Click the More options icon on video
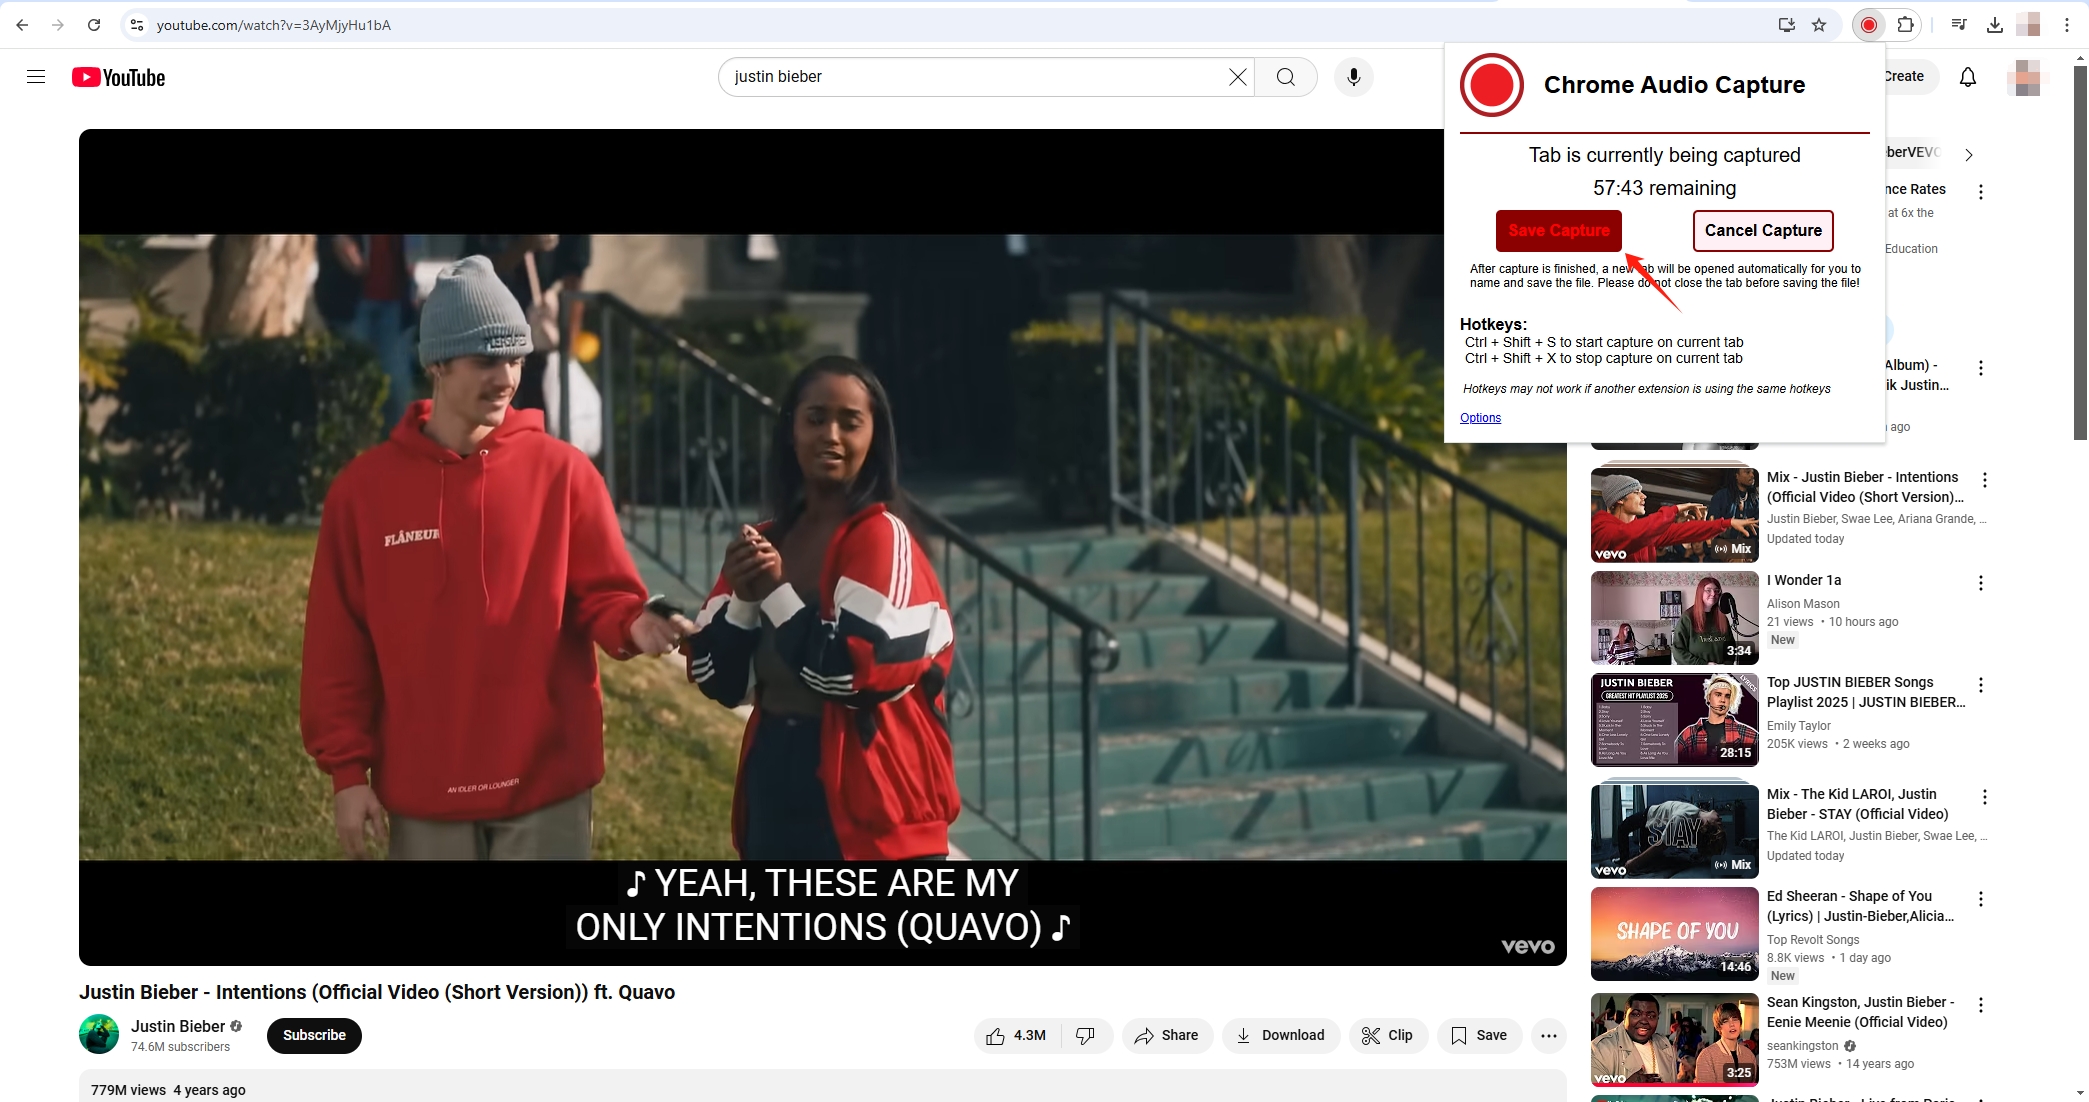This screenshot has width=2089, height=1102. 1549,1034
